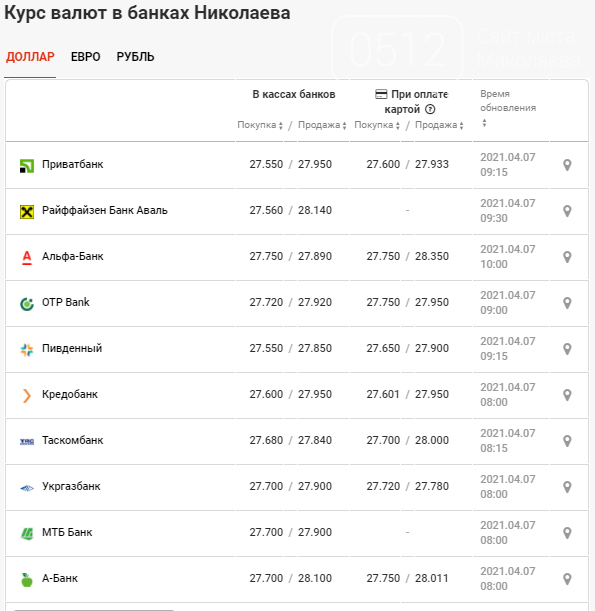Screen dimensions: 595x611
Task: Open the map pin for Приватбанк
Action: 567,165
